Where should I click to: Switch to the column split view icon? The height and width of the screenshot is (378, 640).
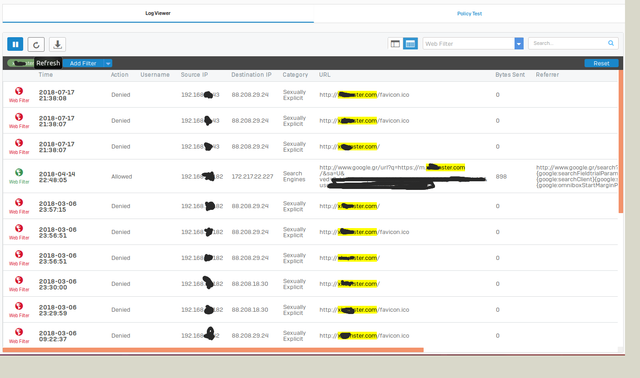pyautogui.click(x=395, y=44)
